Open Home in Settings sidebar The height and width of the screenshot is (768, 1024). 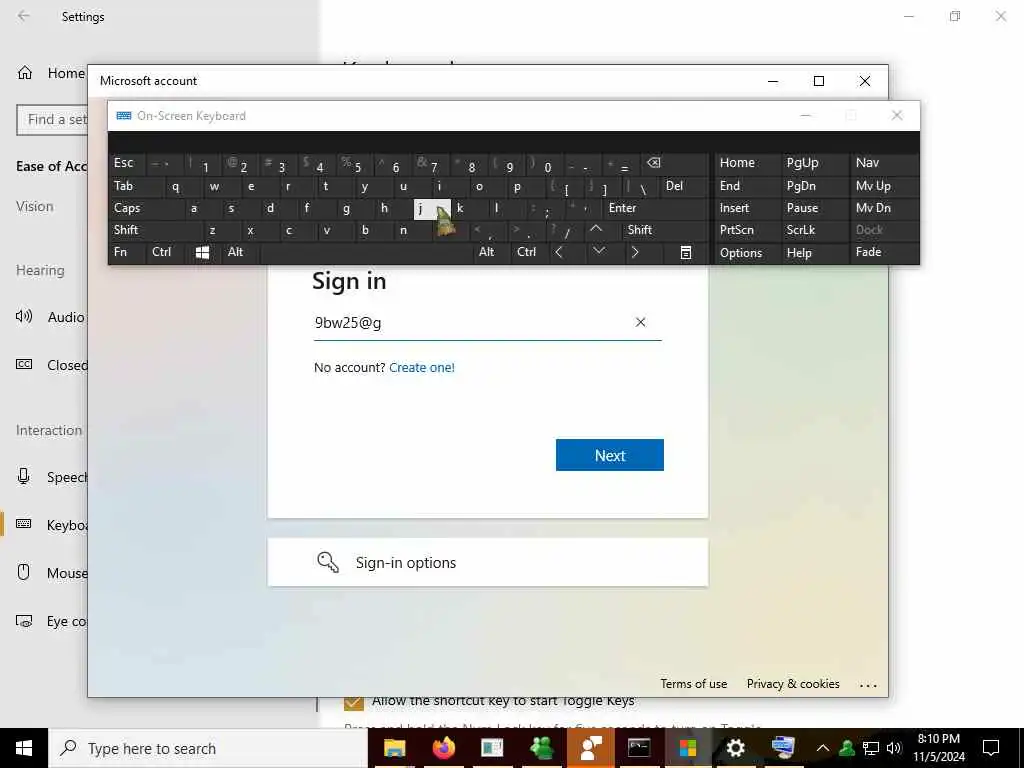point(51,73)
